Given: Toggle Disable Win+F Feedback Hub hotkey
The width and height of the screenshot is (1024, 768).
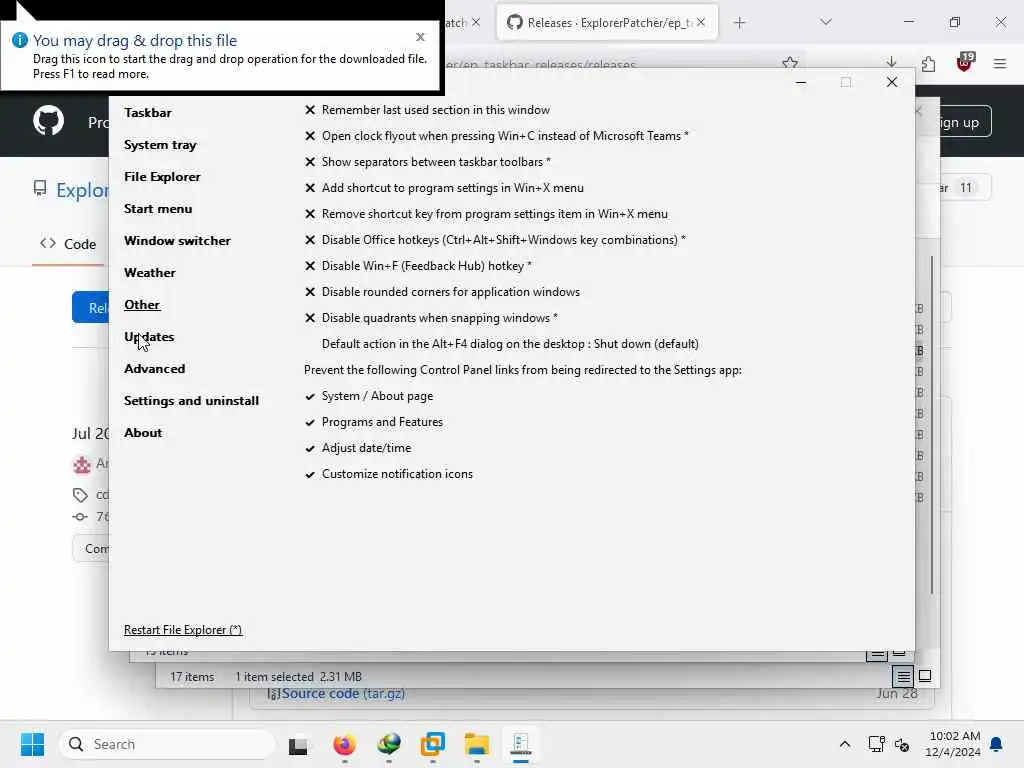Looking at the screenshot, I should pos(418,266).
